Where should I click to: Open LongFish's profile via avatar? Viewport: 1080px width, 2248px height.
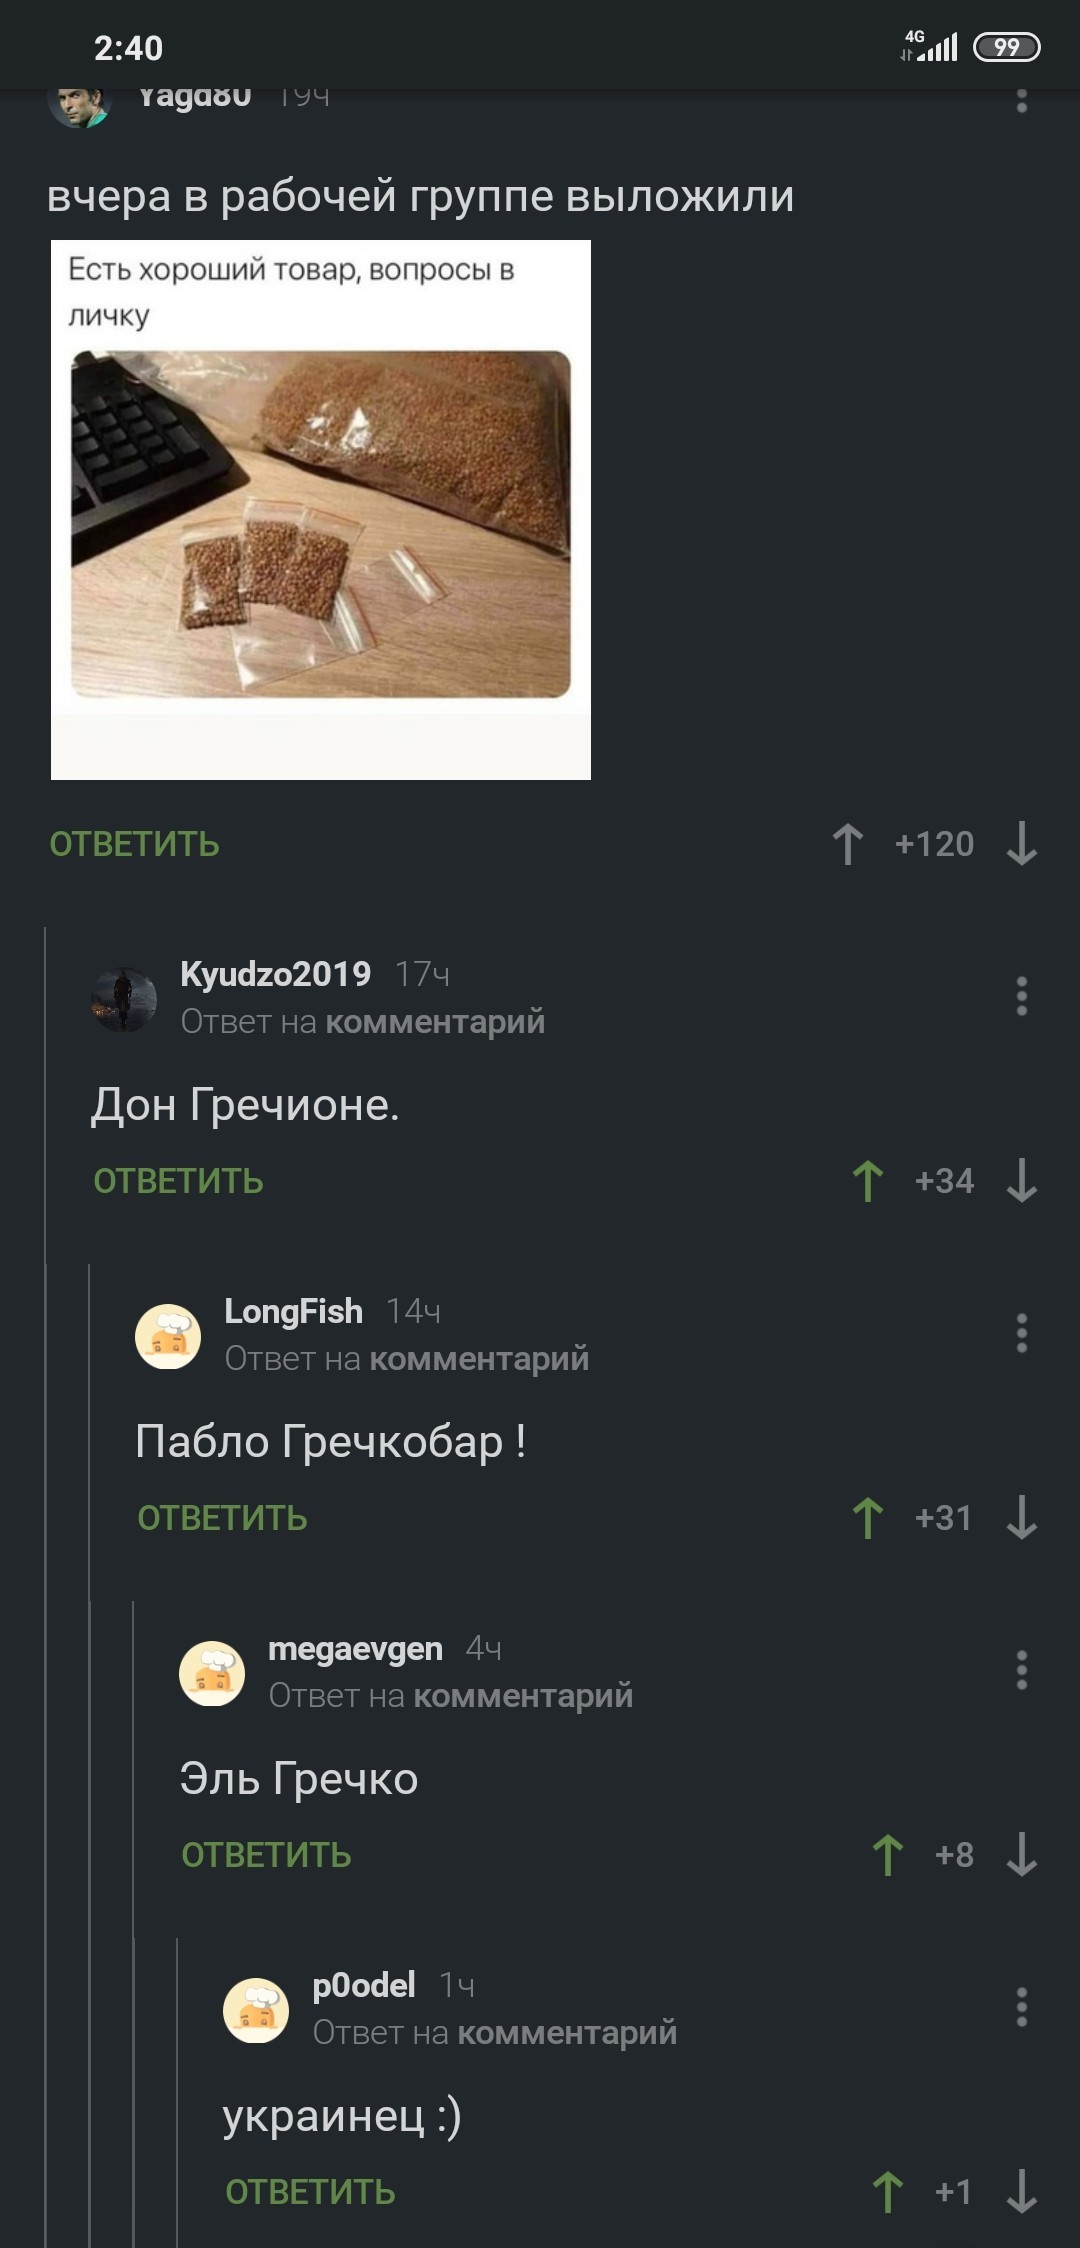[168, 1336]
